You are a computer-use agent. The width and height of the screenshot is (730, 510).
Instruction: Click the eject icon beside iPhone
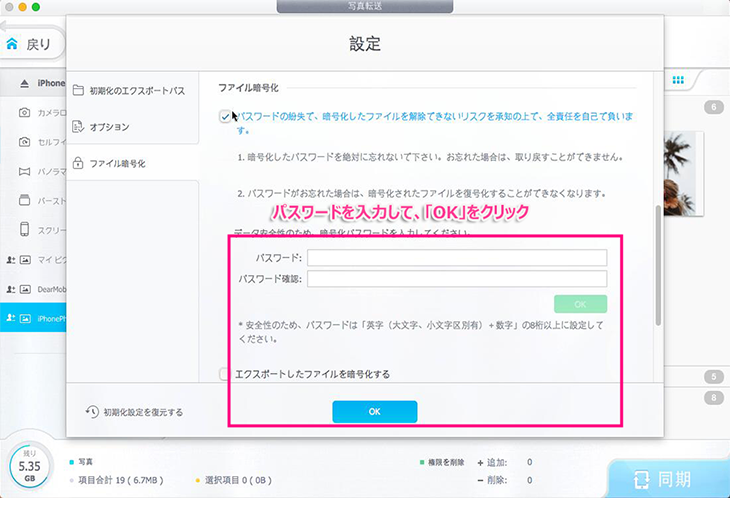point(24,83)
